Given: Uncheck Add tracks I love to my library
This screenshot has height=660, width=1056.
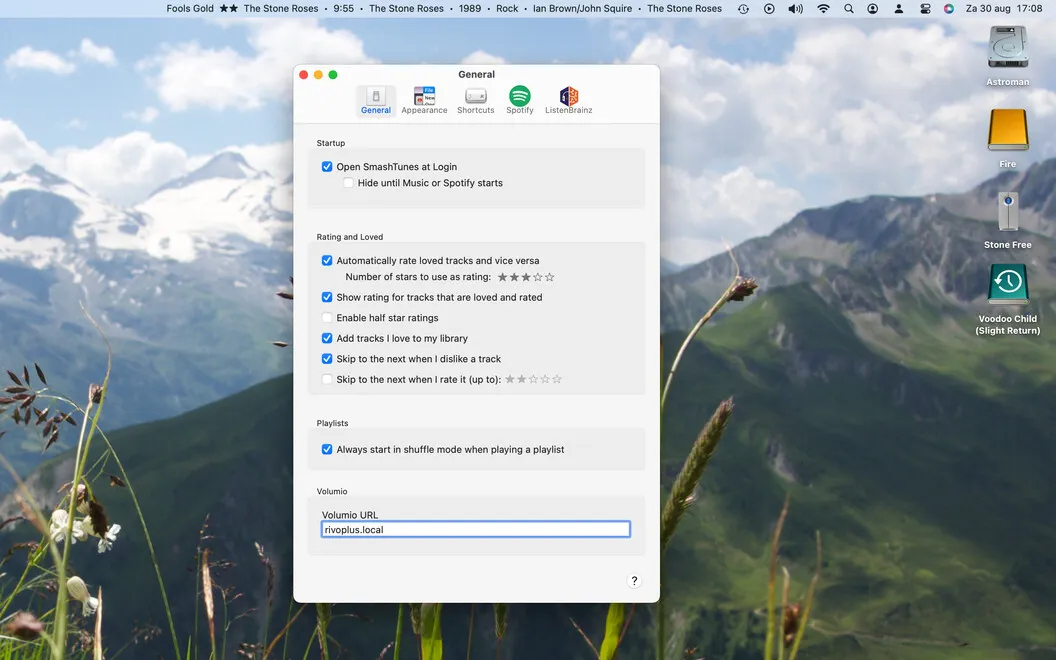Looking at the screenshot, I should [x=327, y=338].
